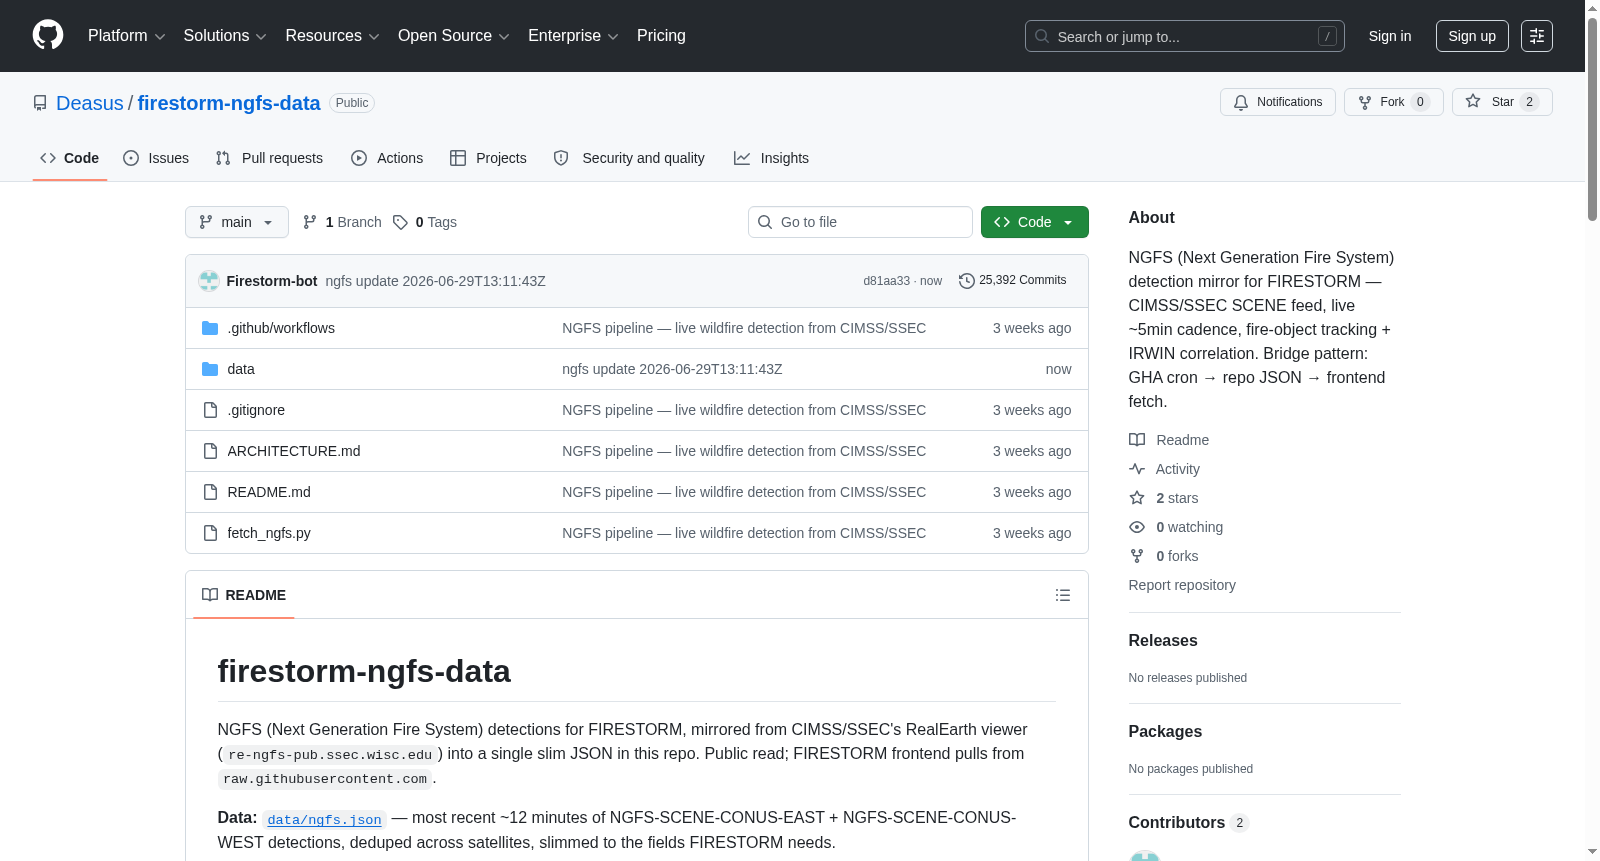The height and width of the screenshot is (861, 1600).
Task: Click the star icon beside 2 stars
Action: tap(1137, 498)
